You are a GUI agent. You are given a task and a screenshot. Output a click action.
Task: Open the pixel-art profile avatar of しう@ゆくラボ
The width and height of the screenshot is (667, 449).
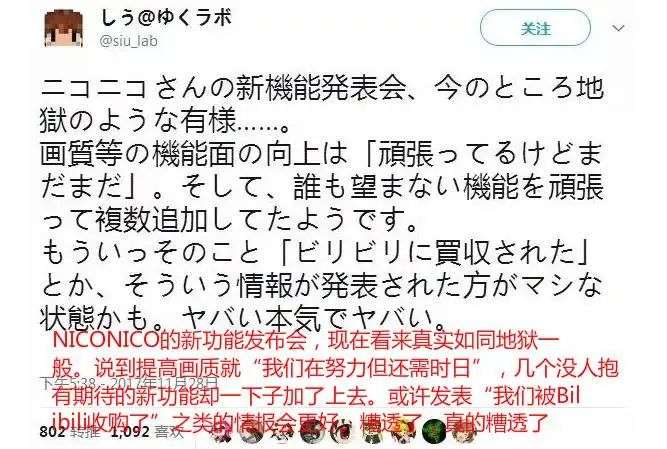65,28
